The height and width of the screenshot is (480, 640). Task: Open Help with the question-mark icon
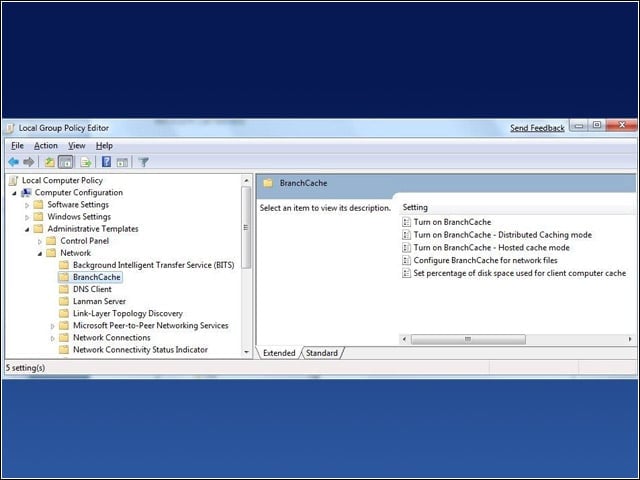tap(106, 162)
